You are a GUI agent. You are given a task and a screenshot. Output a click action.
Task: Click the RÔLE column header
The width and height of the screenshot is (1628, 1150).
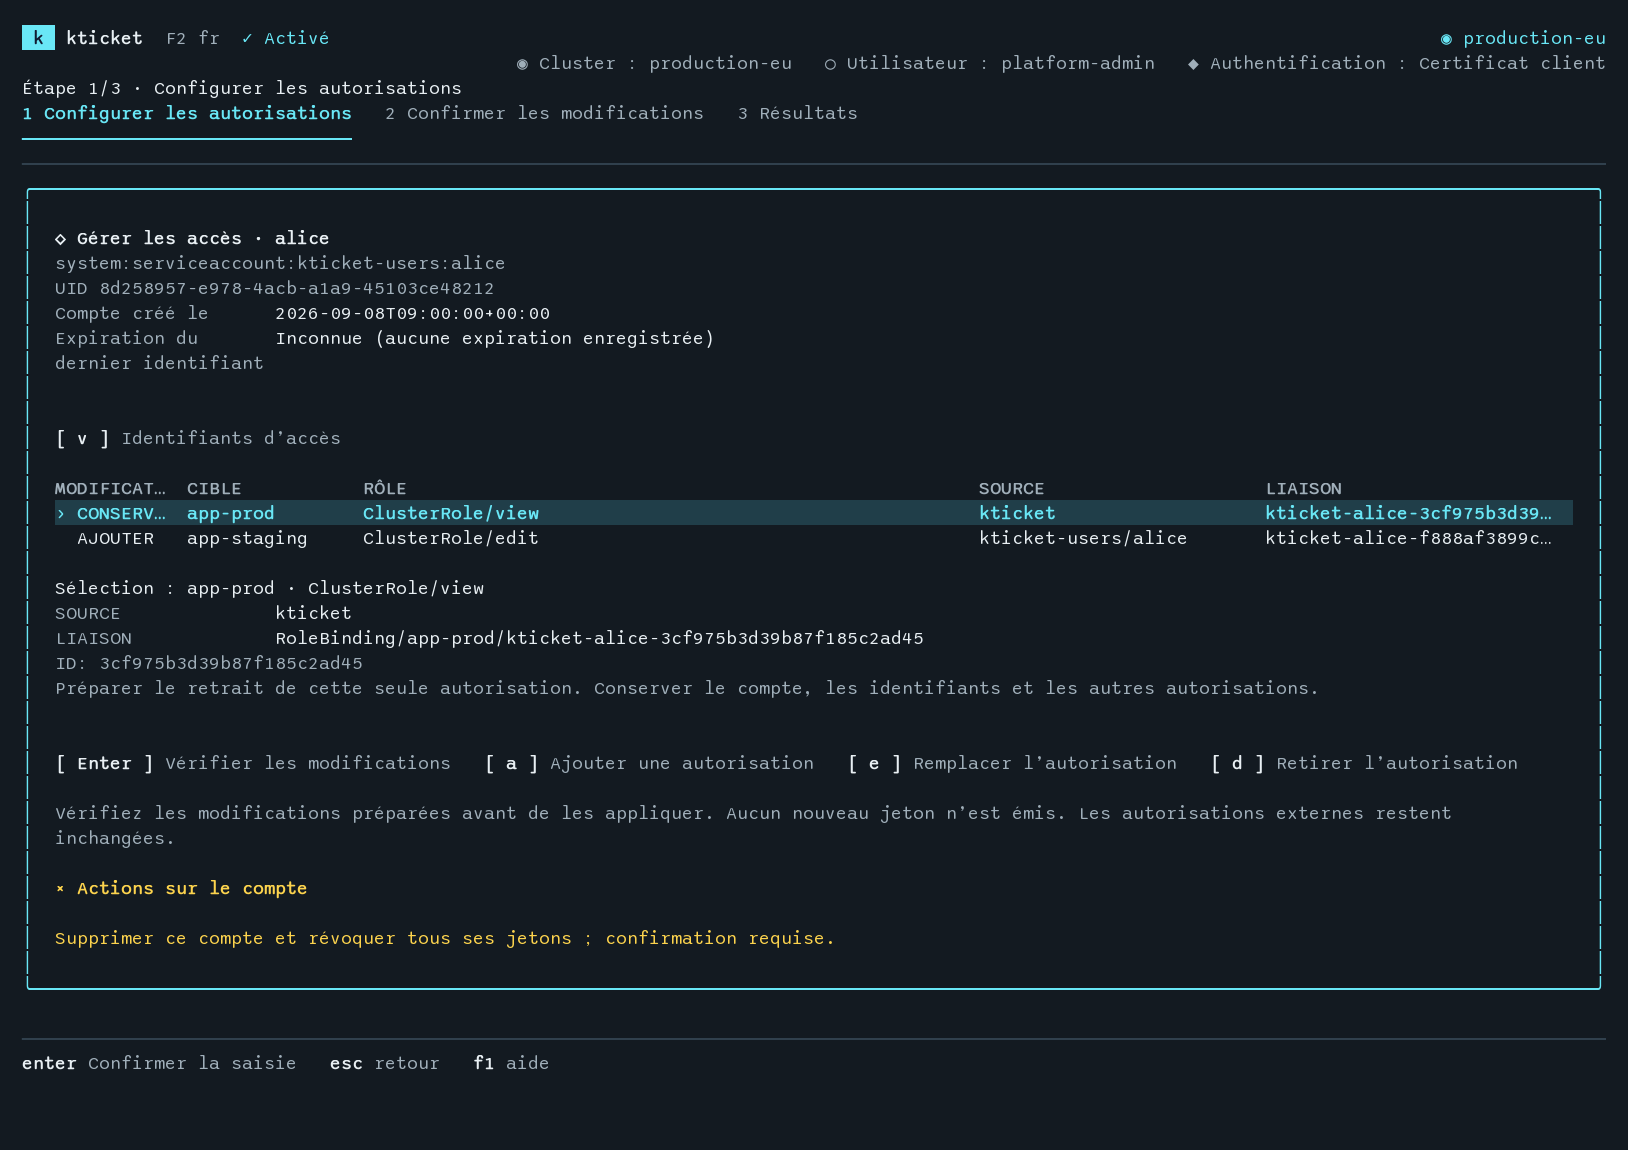pyautogui.click(x=385, y=488)
